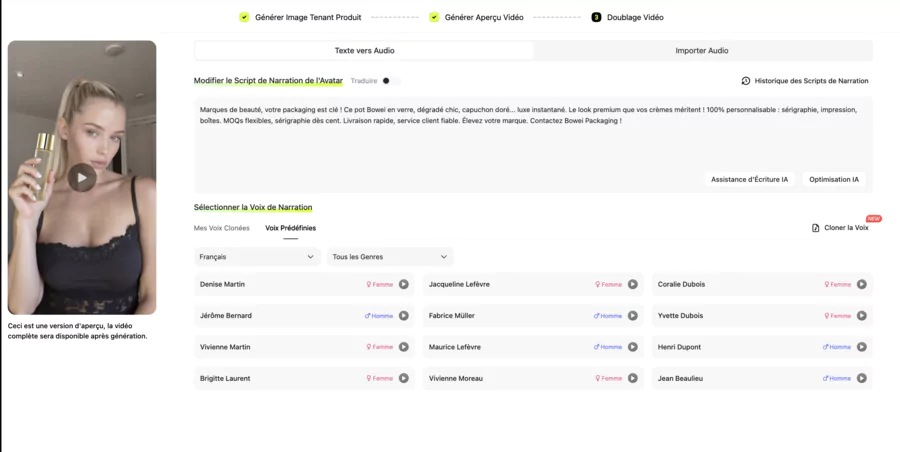This screenshot has width=900, height=452.
Task: Click Sélectionner la Voix de Narration heading
Action: (253, 207)
